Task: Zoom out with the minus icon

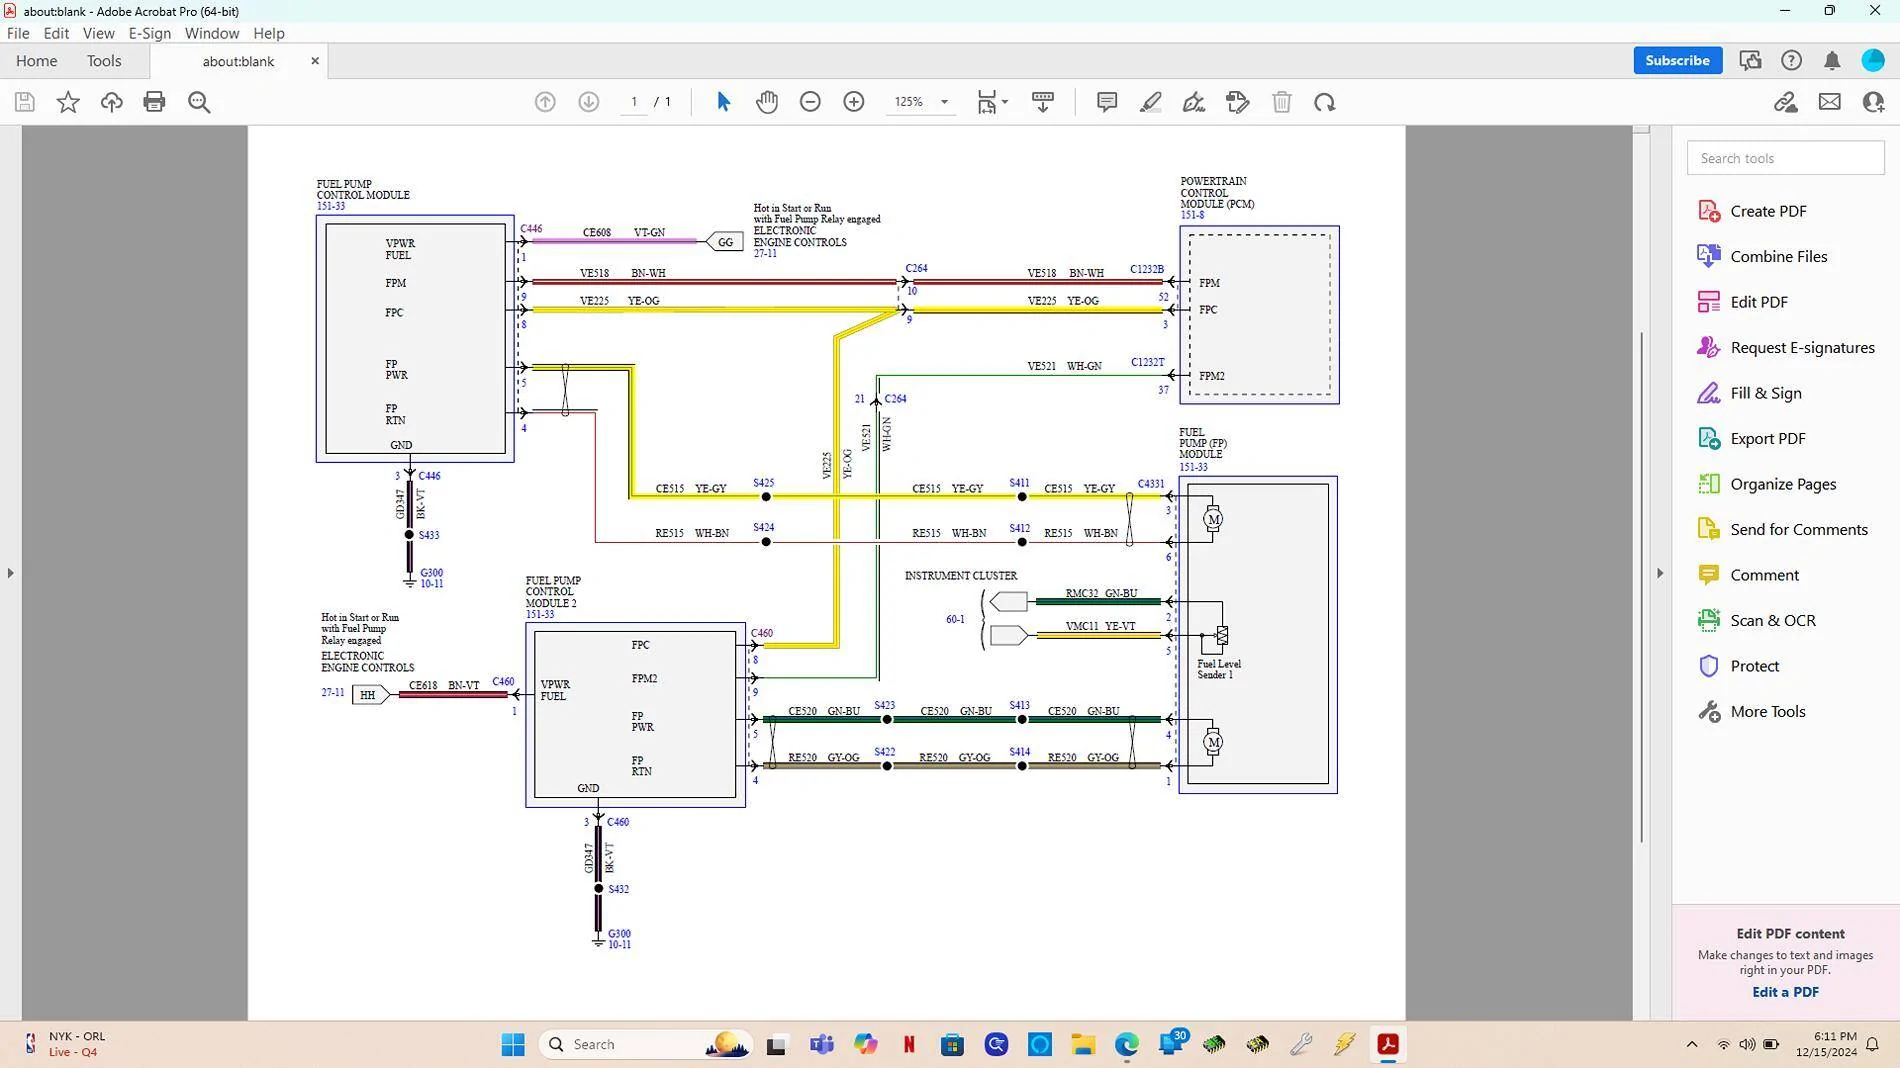Action: [x=810, y=102]
